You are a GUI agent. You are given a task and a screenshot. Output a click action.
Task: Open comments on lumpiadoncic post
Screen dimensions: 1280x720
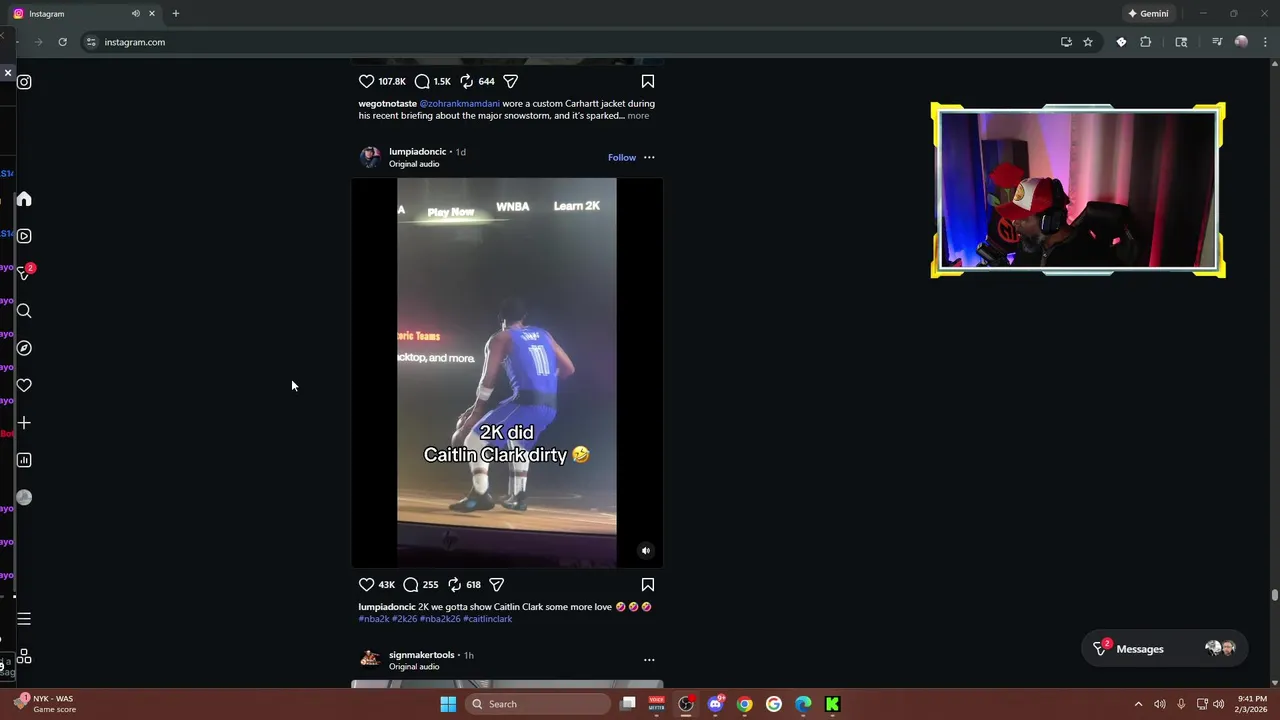pos(410,584)
